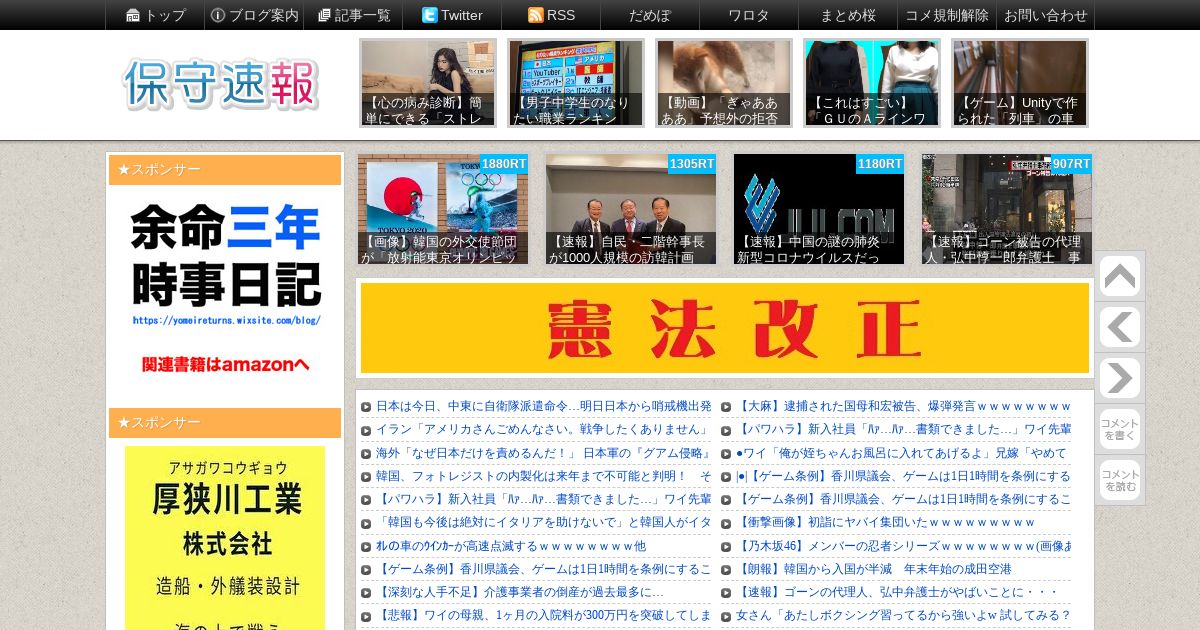Open the 心の病み診断 thumbnail article
This screenshot has height=630, width=1200.
coord(428,83)
